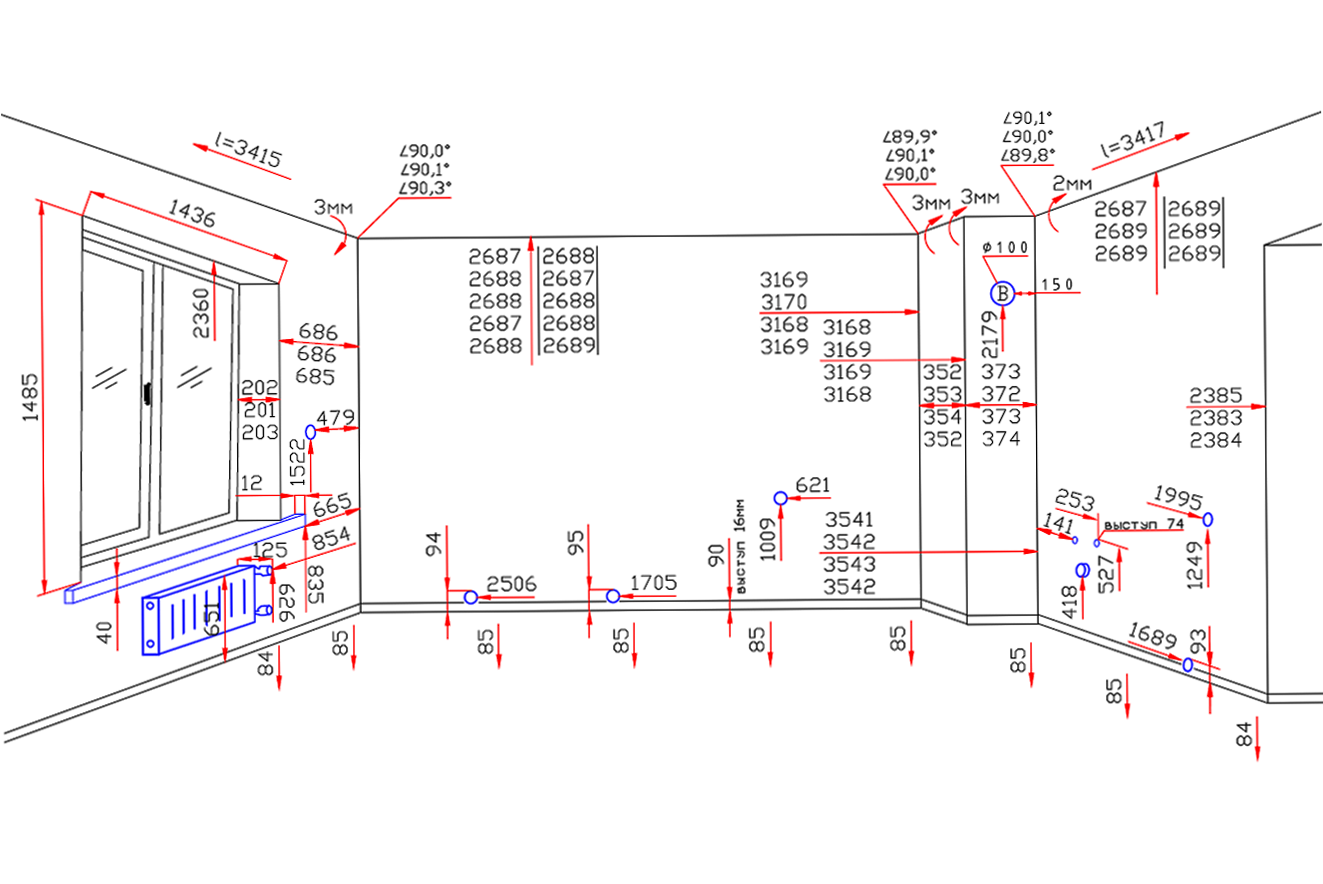The image size is (1323, 884).
Task: Select the double blue circle above 418
Action: coord(1081,571)
